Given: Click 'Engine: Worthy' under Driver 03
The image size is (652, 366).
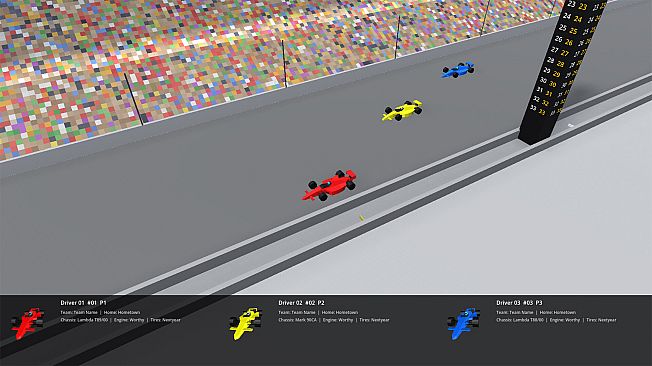Looking at the screenshot, I should click(565, 320).
